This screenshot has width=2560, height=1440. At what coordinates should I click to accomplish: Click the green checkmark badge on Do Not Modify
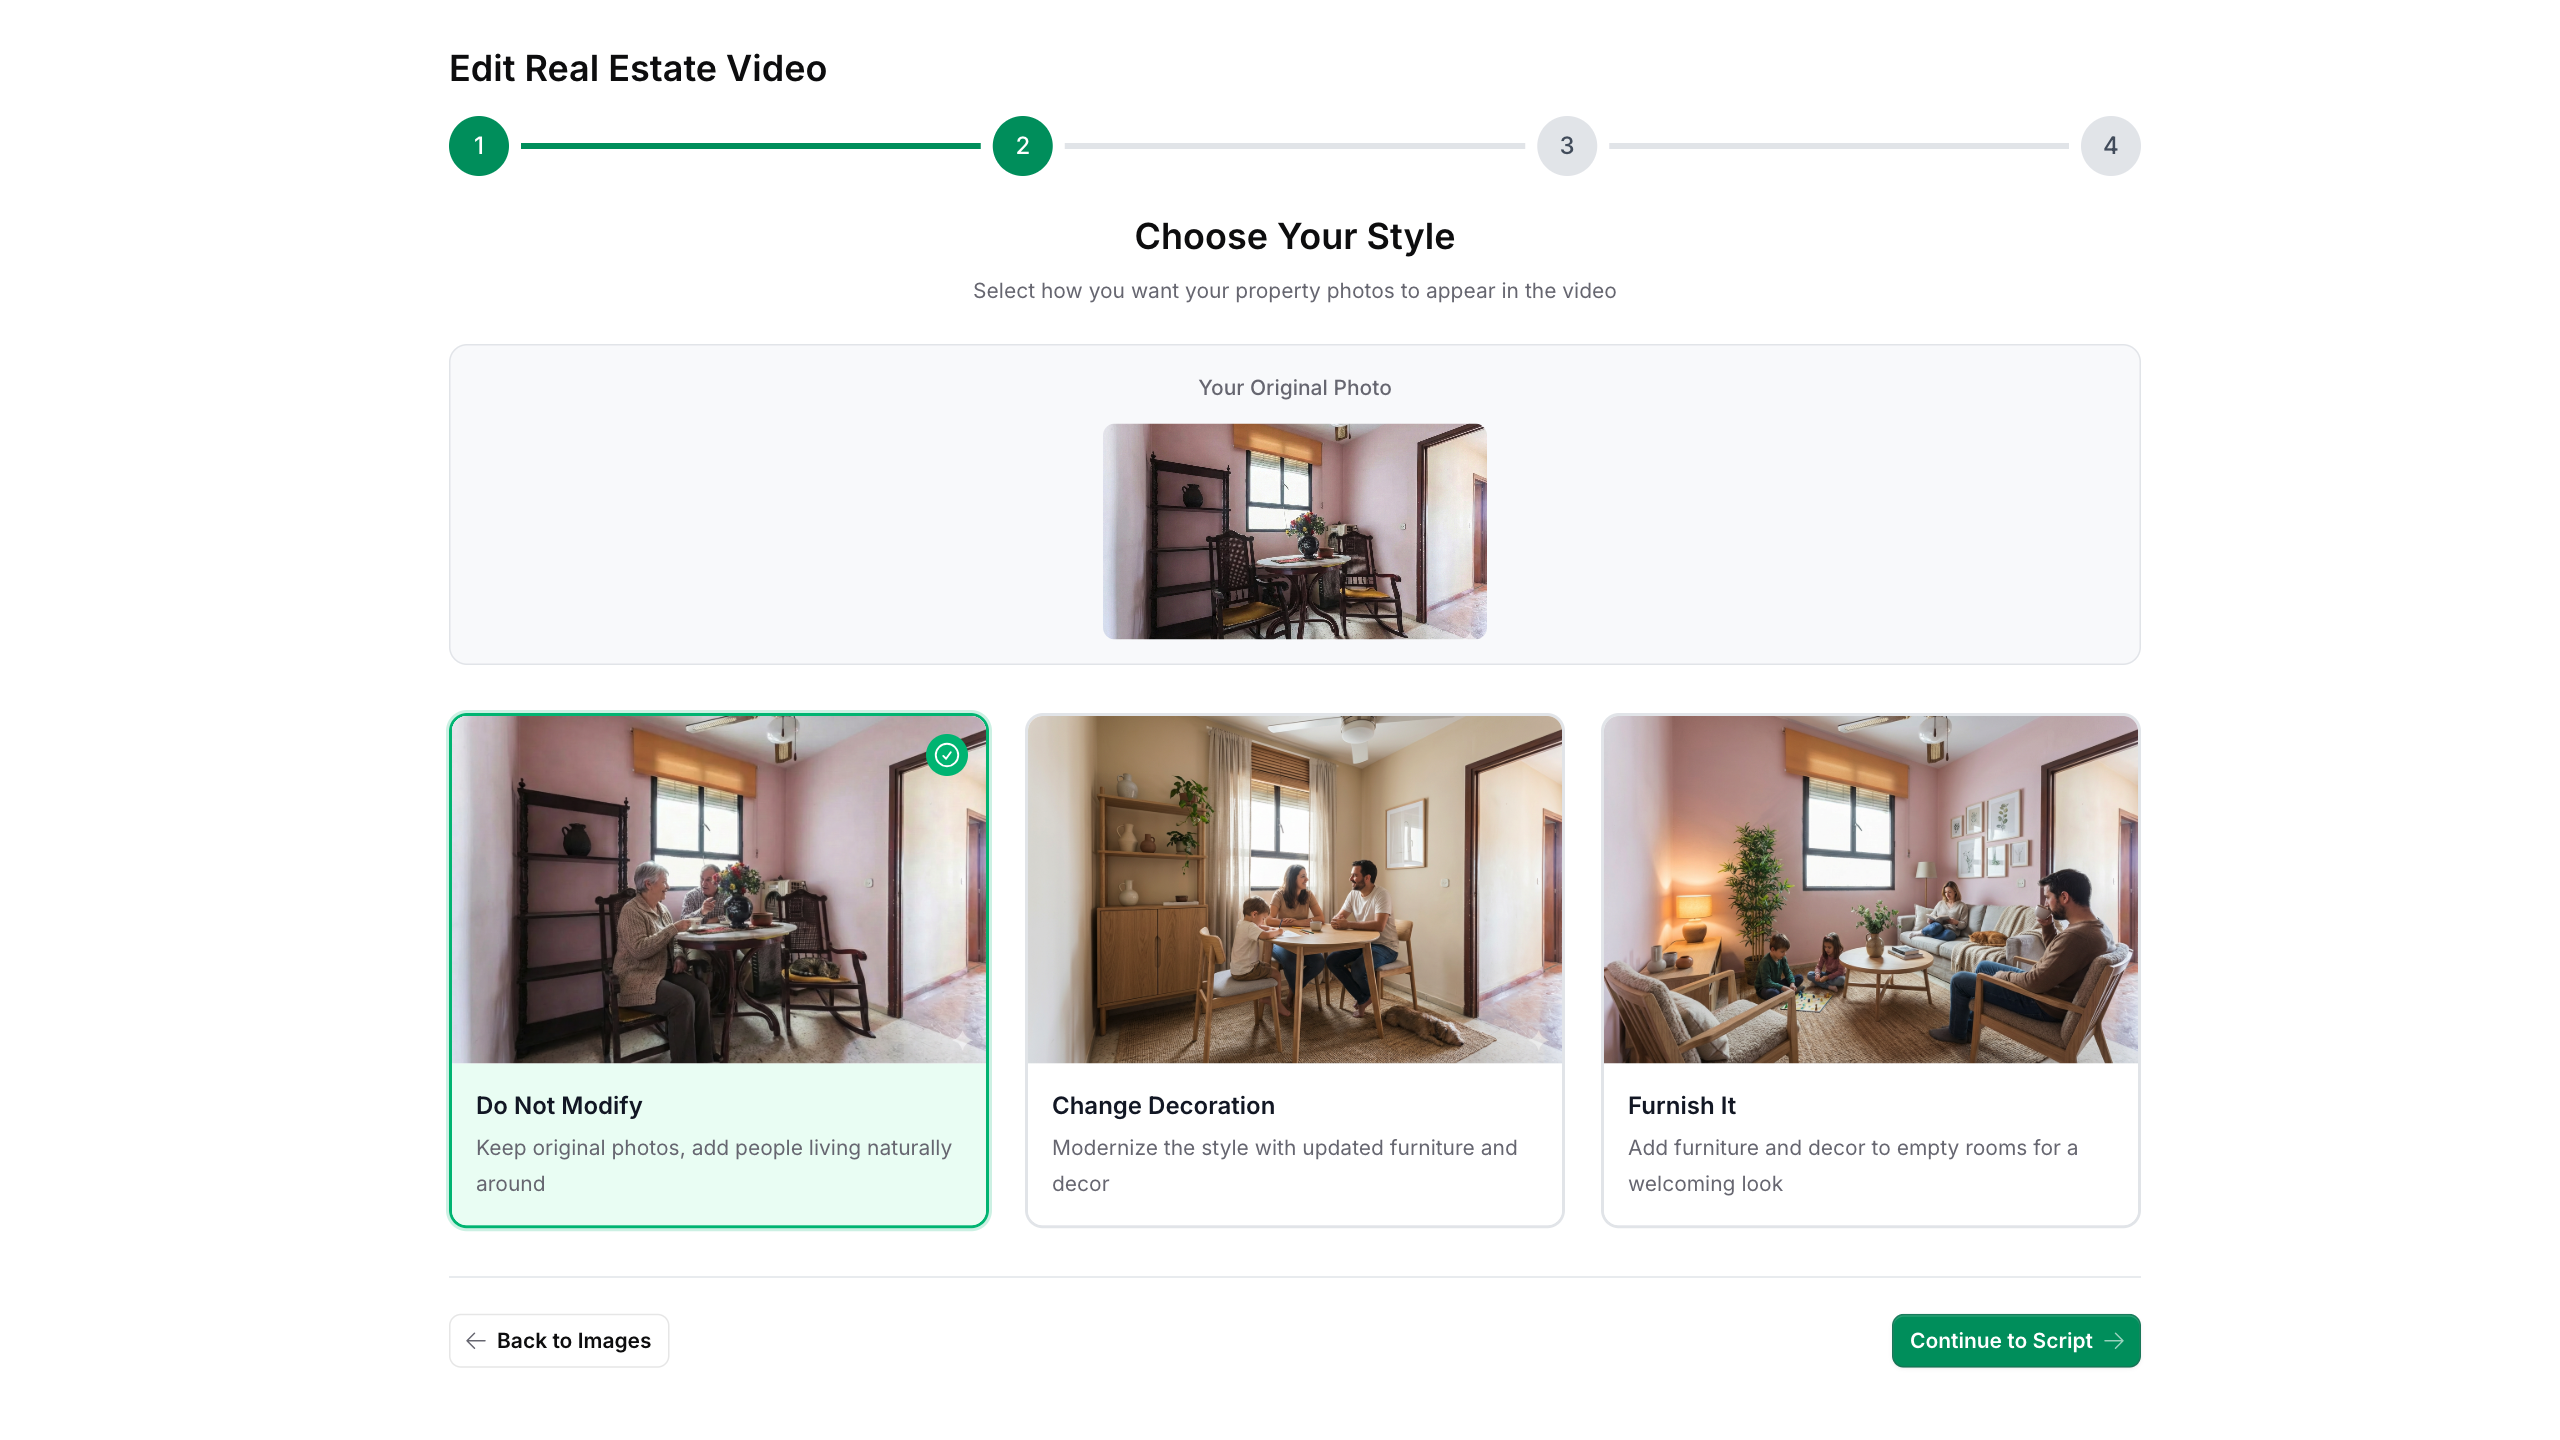click(946, 755)
